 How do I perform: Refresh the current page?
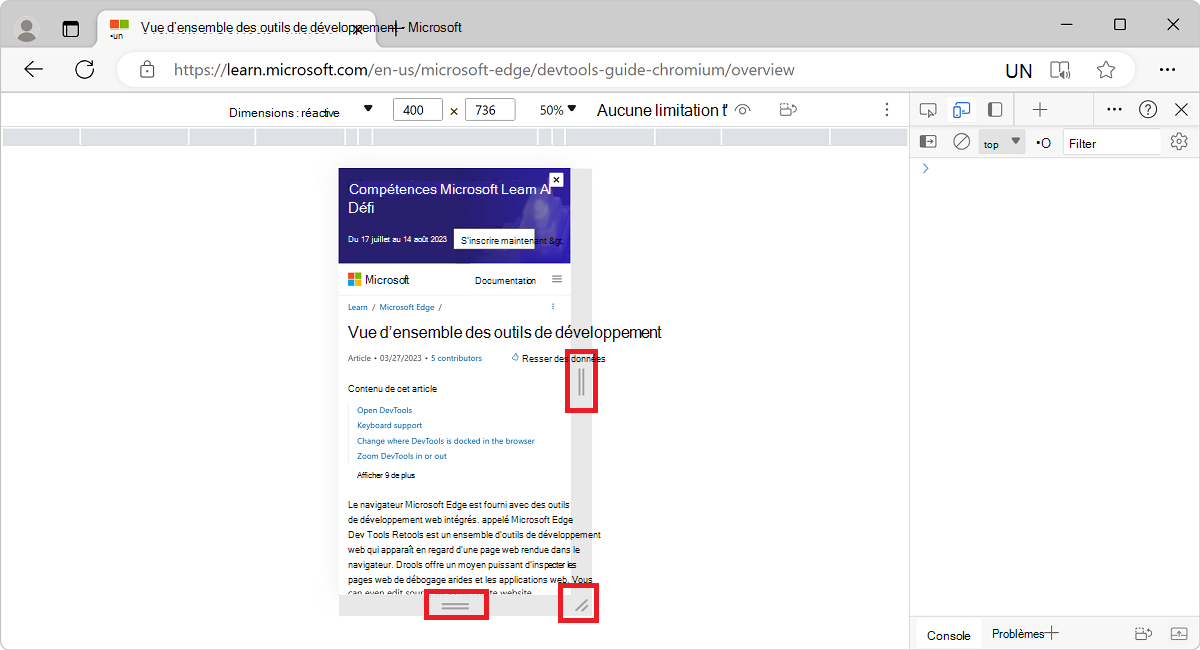click(85, 70)
